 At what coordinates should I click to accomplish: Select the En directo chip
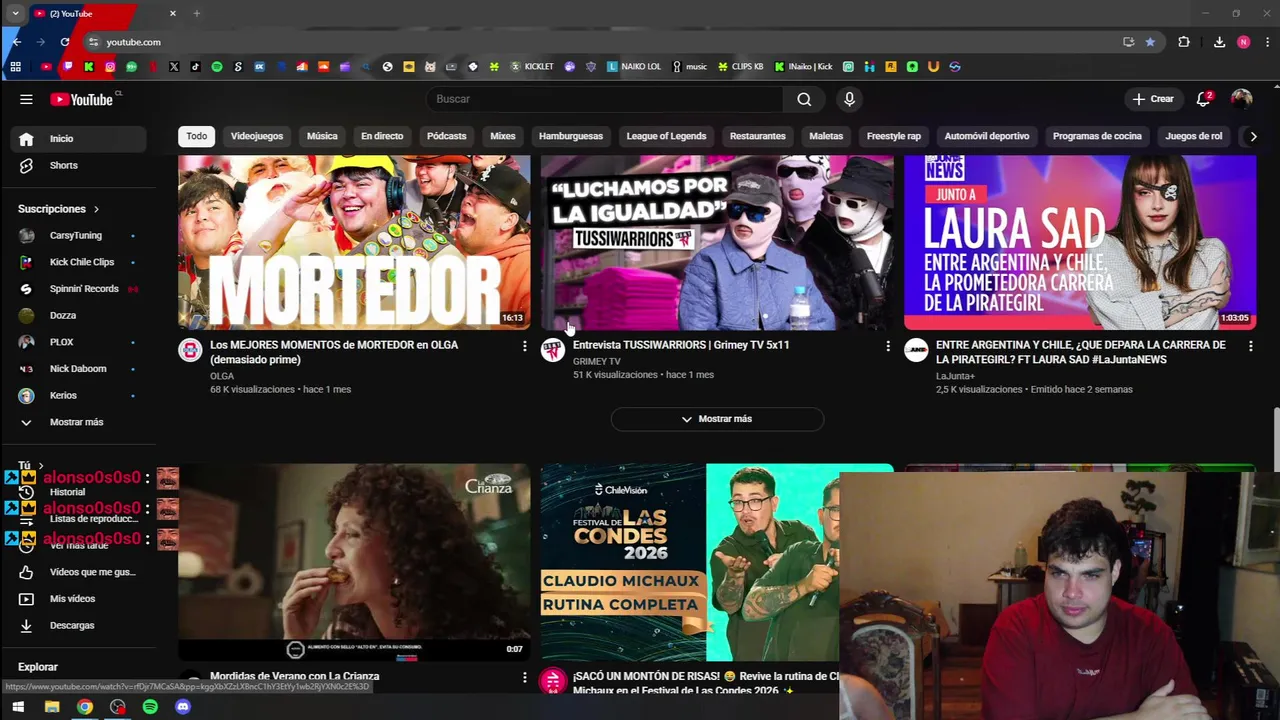382,136
